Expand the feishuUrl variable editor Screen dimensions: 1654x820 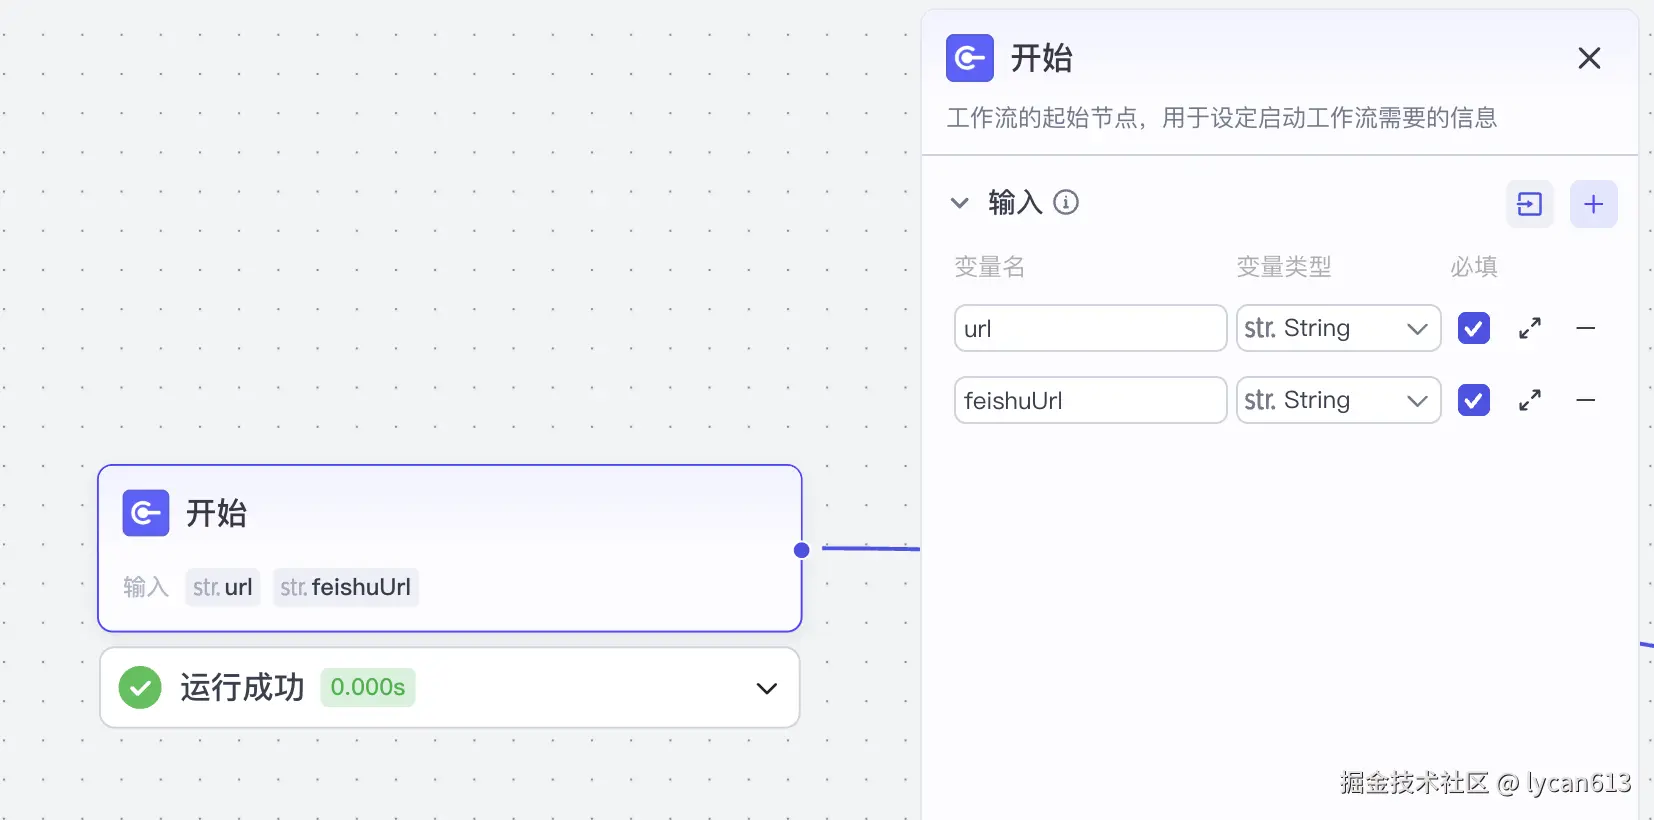[x=1529, y=400]
